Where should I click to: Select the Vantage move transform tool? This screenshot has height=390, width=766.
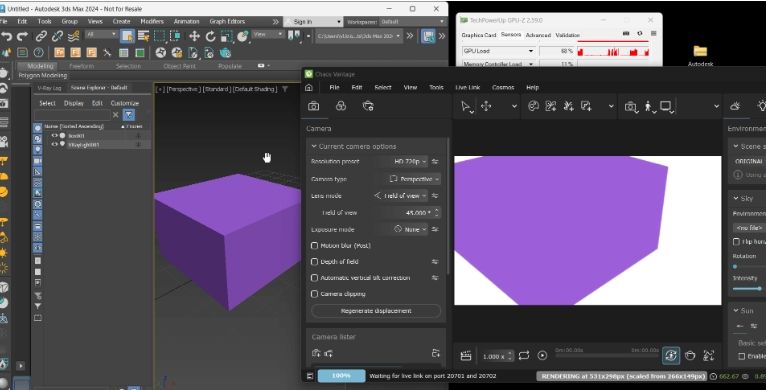click(x=486, y=106)
